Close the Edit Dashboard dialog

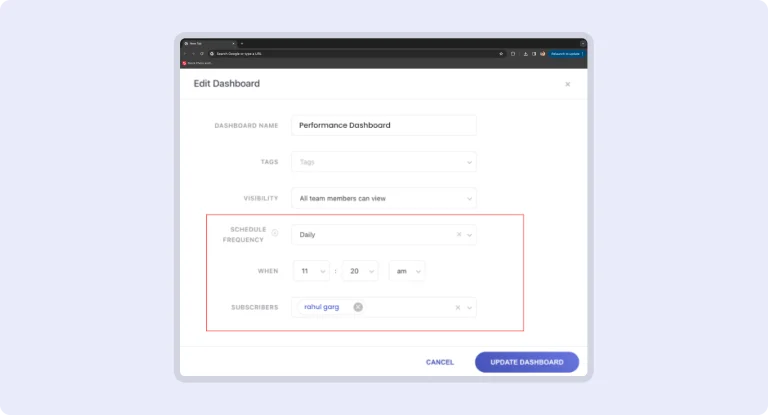click(567, 84)
